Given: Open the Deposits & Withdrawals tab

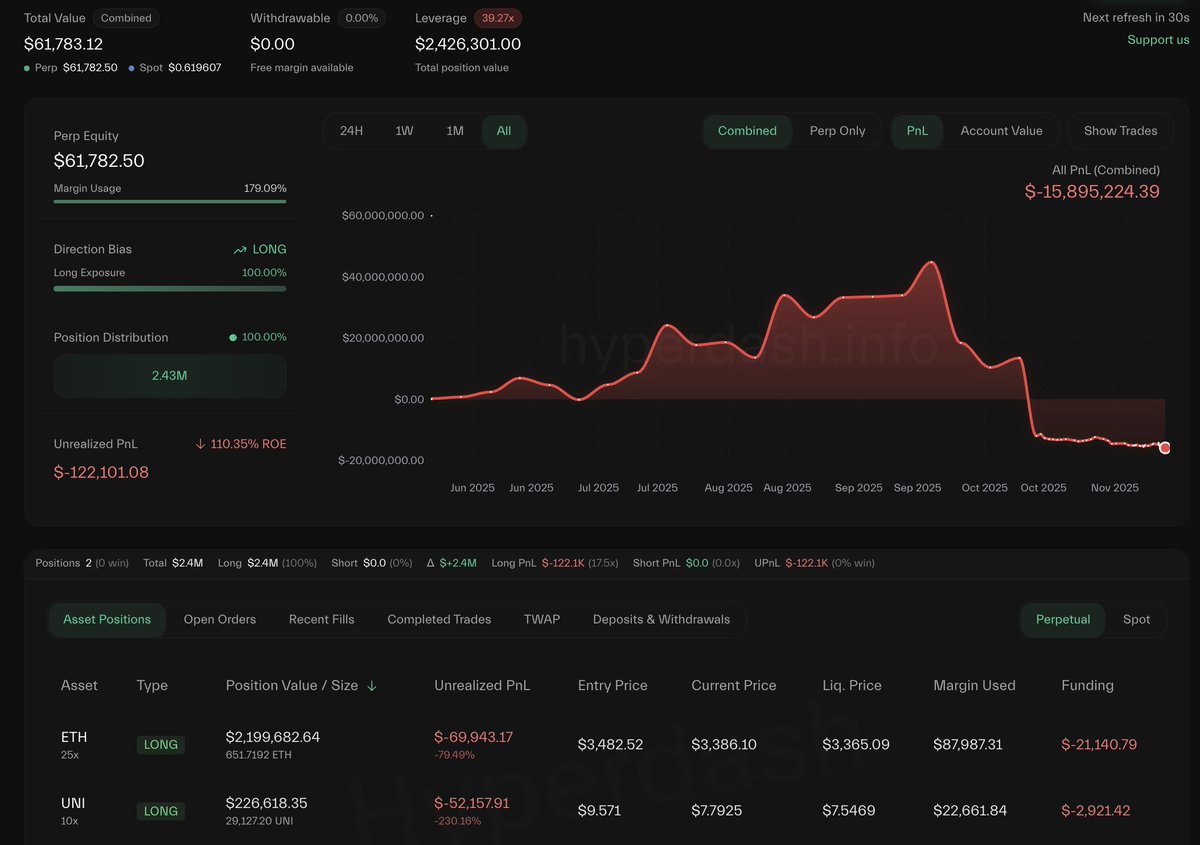Looking at the screenshot, I should (661, 620).
